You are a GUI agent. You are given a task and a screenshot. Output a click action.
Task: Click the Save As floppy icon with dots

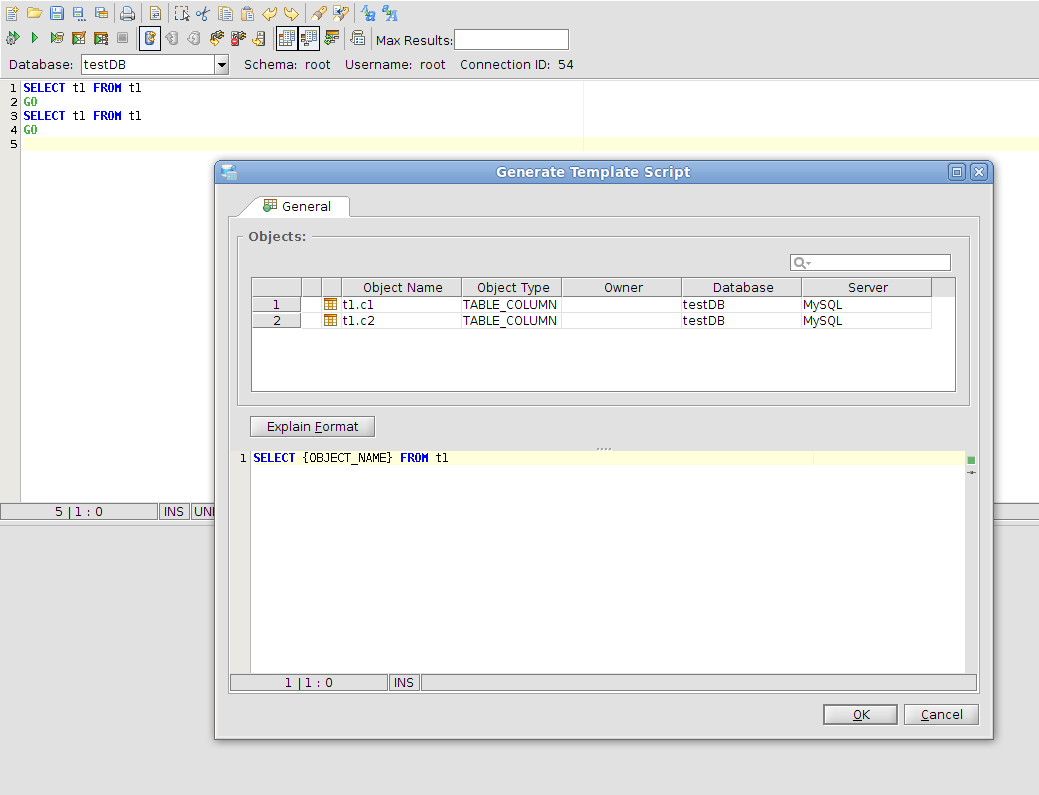coord(79,13)
